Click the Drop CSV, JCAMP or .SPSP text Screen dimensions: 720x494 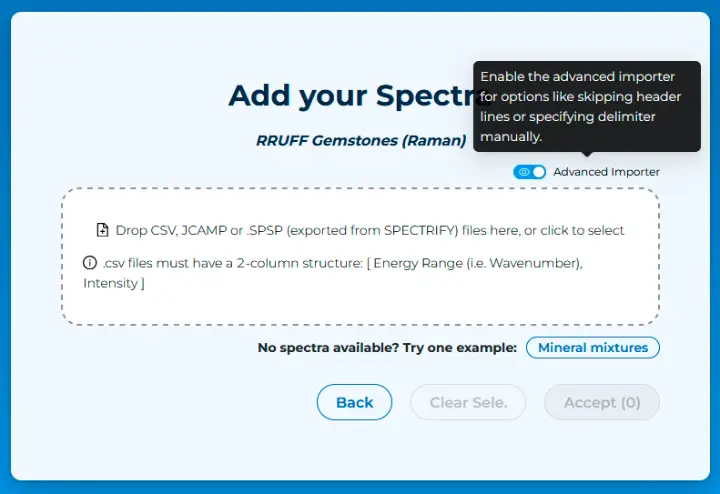pos(370,230)
